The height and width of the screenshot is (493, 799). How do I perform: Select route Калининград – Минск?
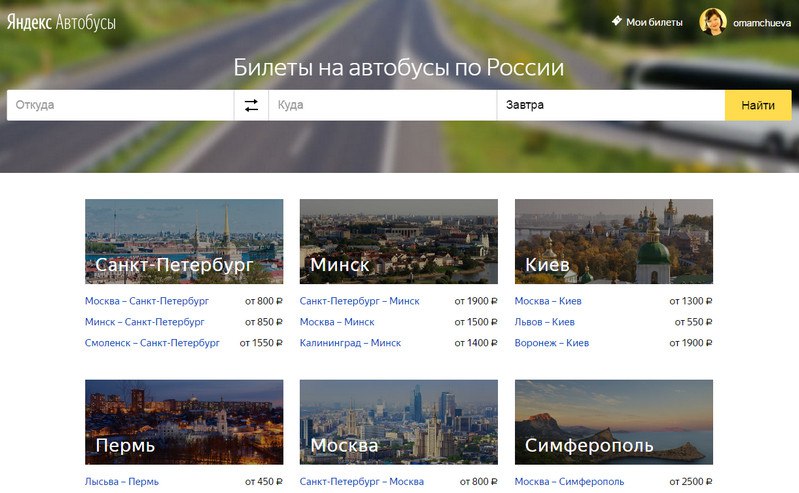click(351, 343)
